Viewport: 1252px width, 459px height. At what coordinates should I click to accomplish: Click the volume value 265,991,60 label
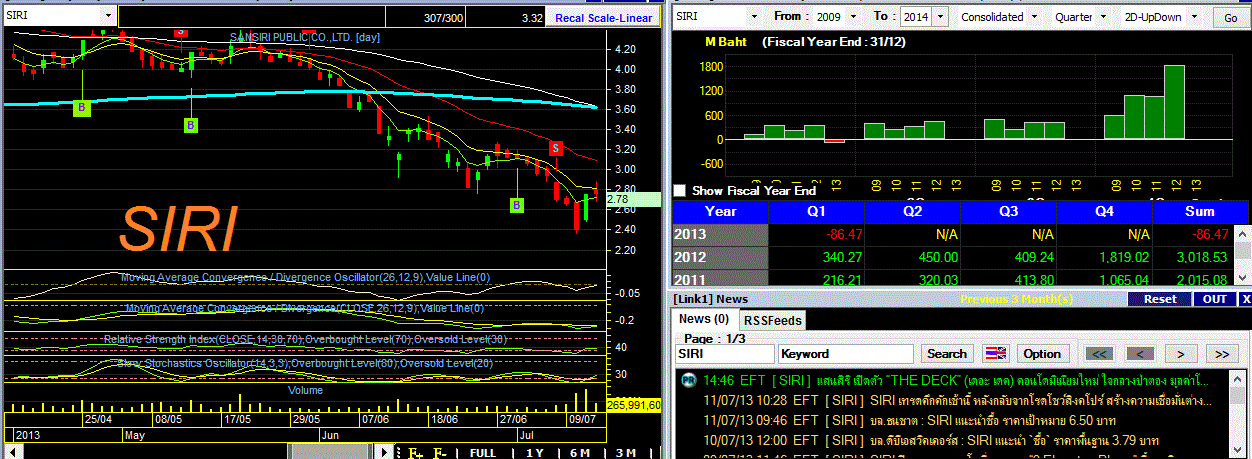point(632,404)
